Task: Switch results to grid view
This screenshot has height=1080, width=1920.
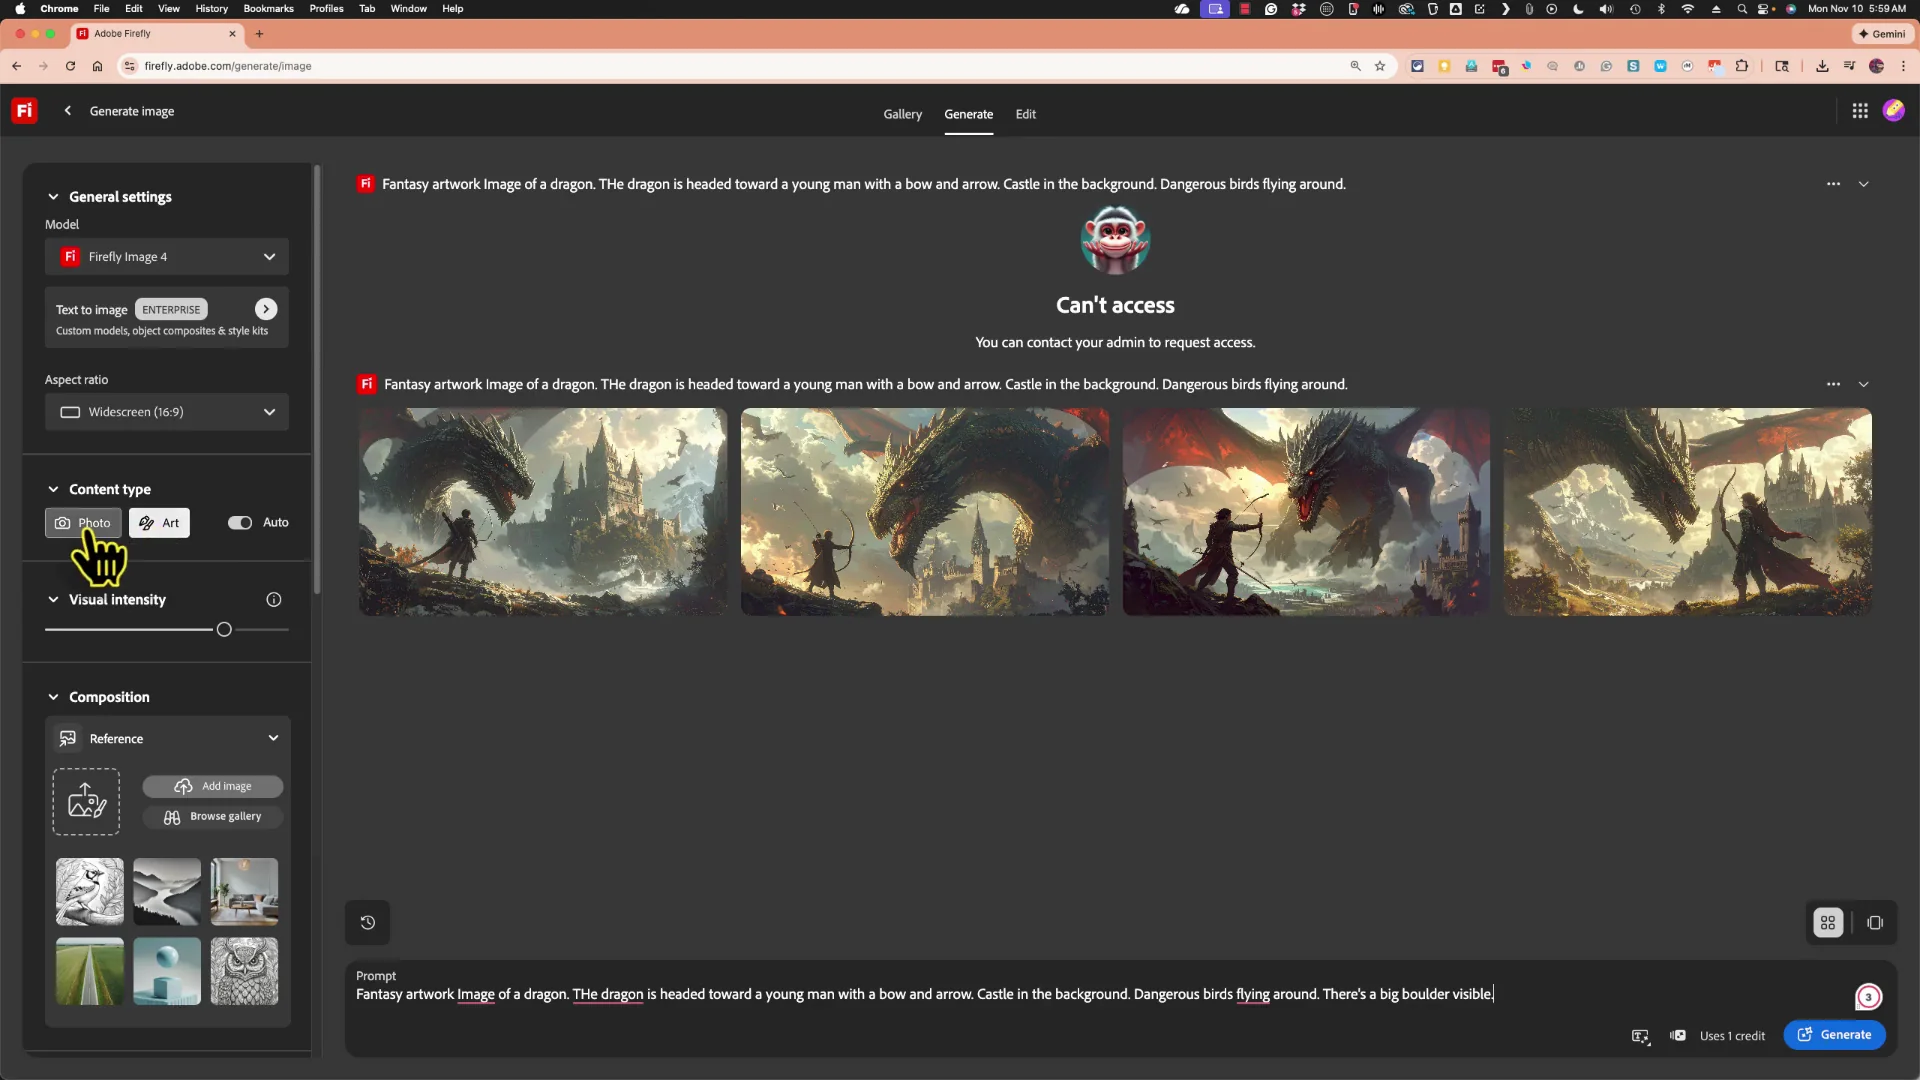Action: tap(1827, 922)
